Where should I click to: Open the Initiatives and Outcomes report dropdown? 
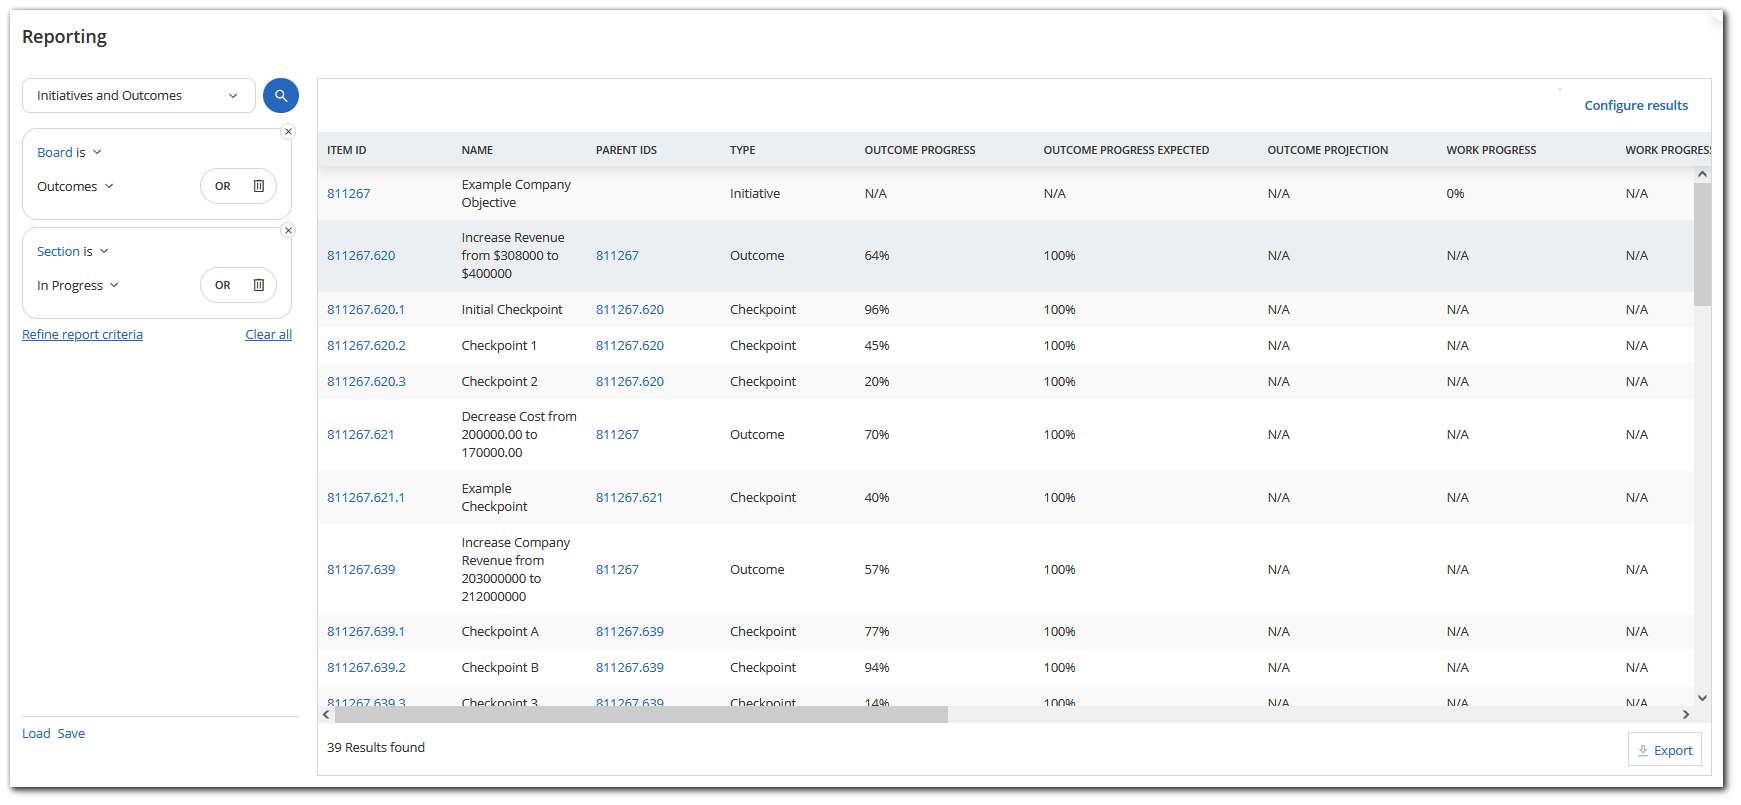tap(139, 96)
